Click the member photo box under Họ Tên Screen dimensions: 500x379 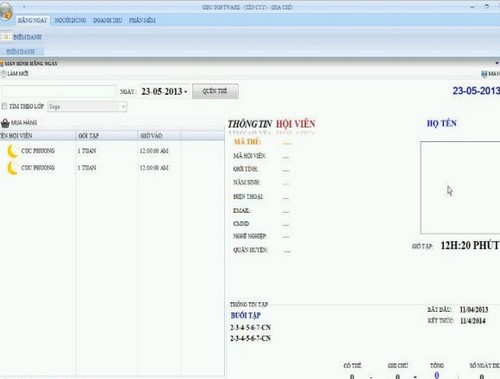pyautogui.click(x=460, y=188)
